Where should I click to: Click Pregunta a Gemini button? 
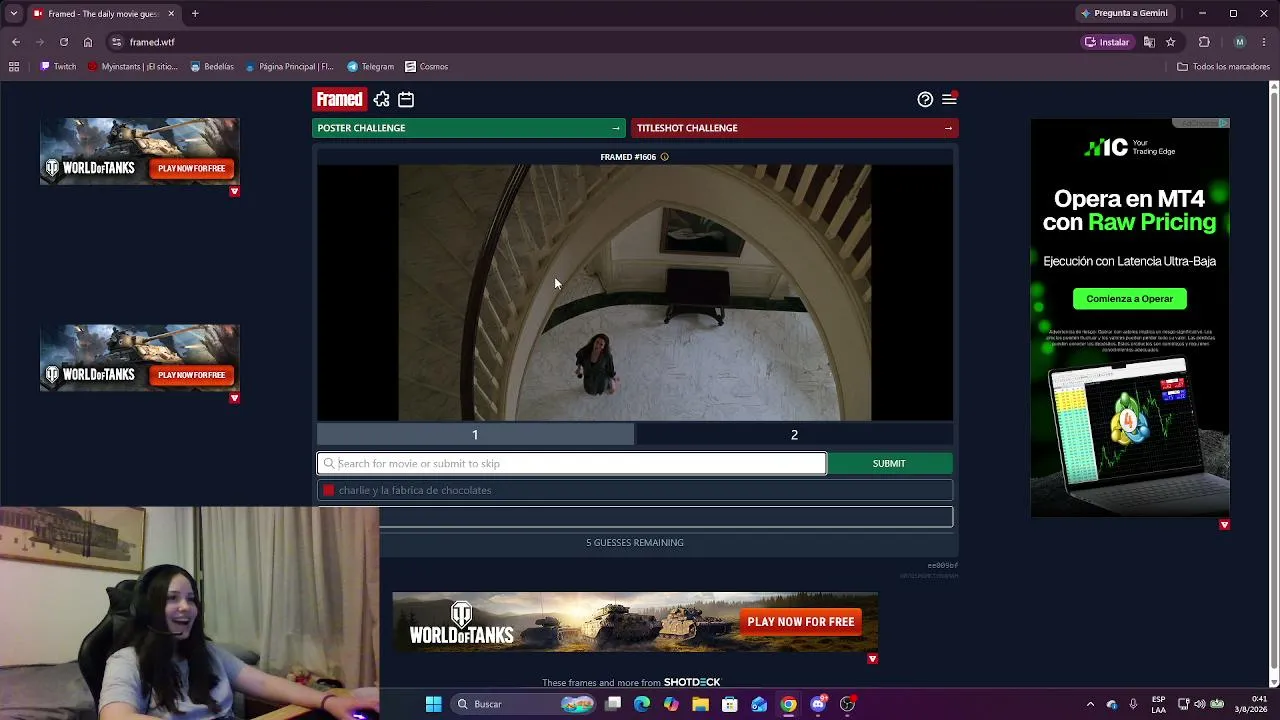pos(1124,13)
